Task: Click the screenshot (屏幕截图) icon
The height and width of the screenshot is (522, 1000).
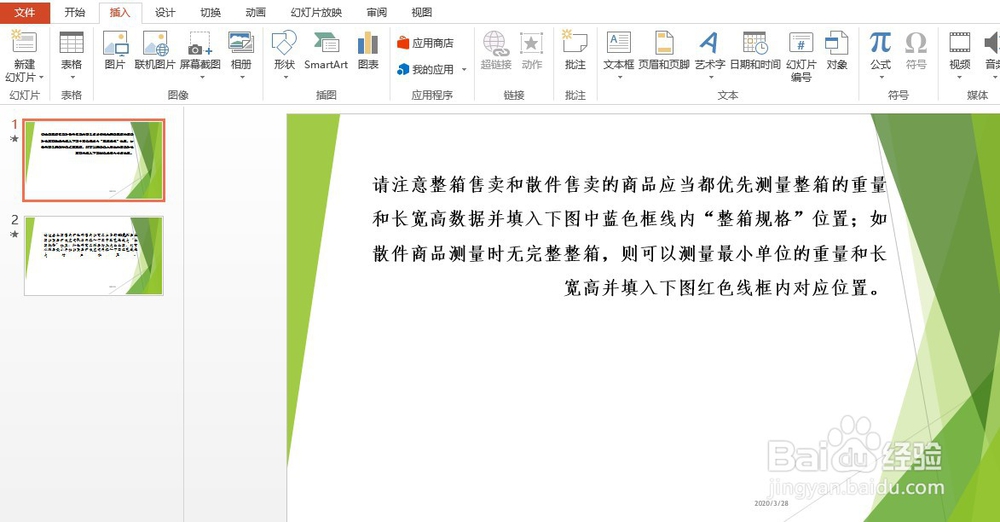Action: 200,43
